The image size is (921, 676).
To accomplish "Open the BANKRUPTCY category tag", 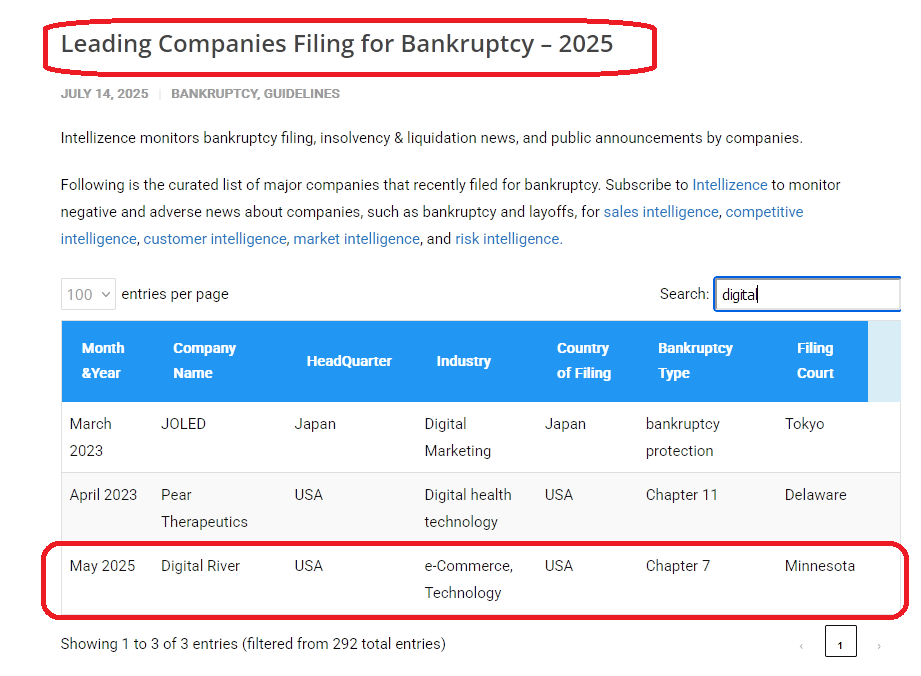I will pyautogui.click(x=214, y=94).
